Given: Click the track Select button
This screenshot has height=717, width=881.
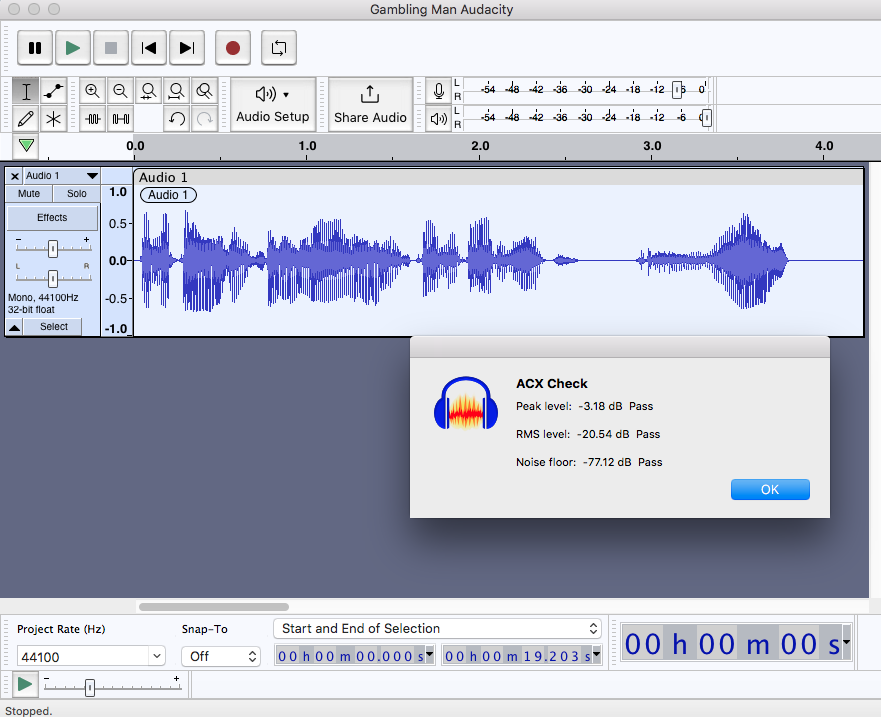Looking at the screenshot, I should tap(54, 326).
